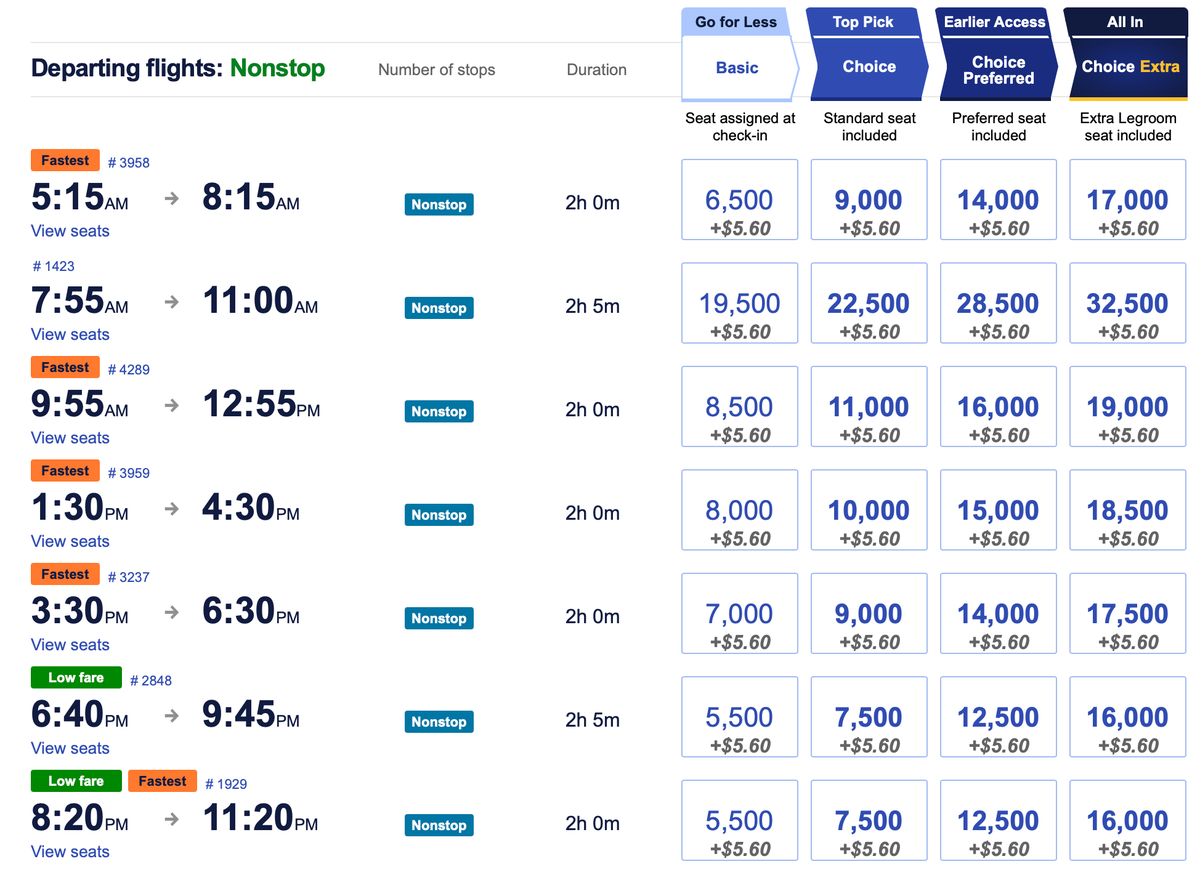Click the 'Number of stops' column heading

point(436,70)
